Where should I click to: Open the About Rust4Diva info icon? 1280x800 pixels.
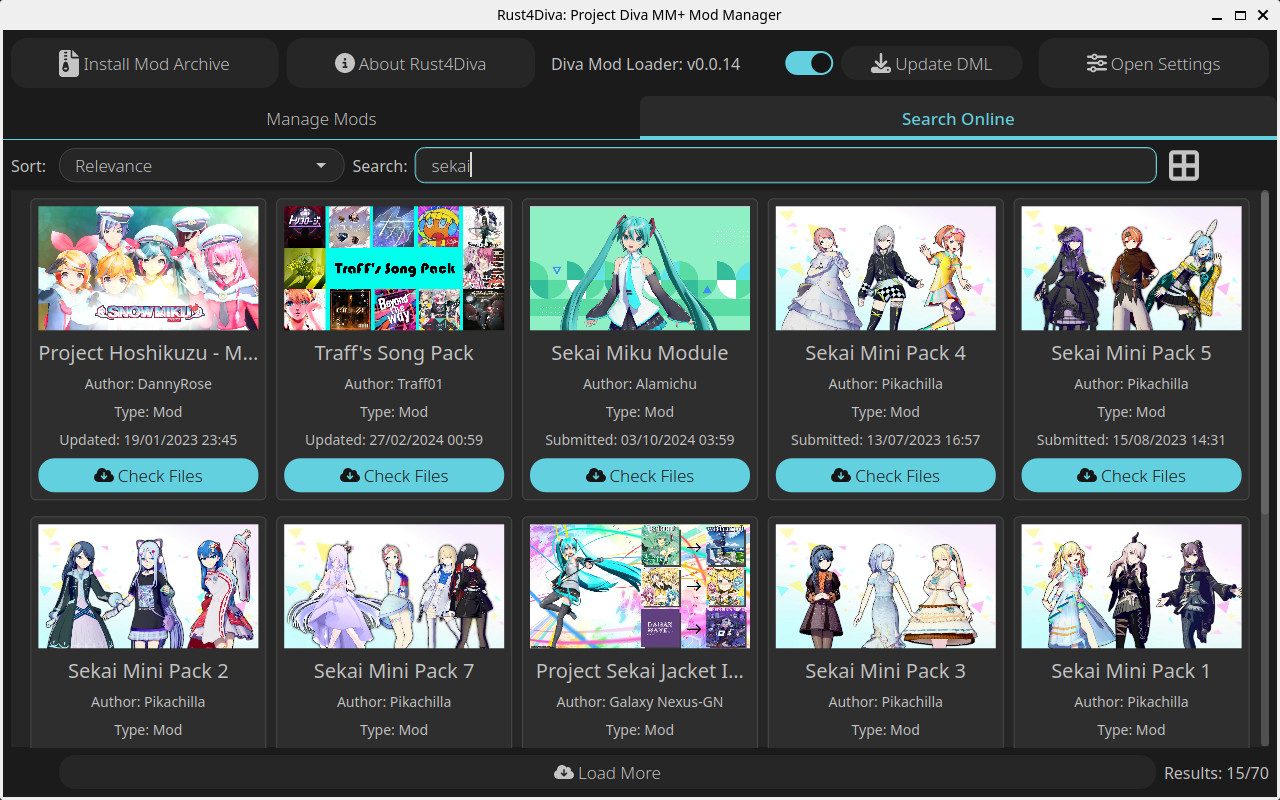pyautogui.click(x=344, y=63)
